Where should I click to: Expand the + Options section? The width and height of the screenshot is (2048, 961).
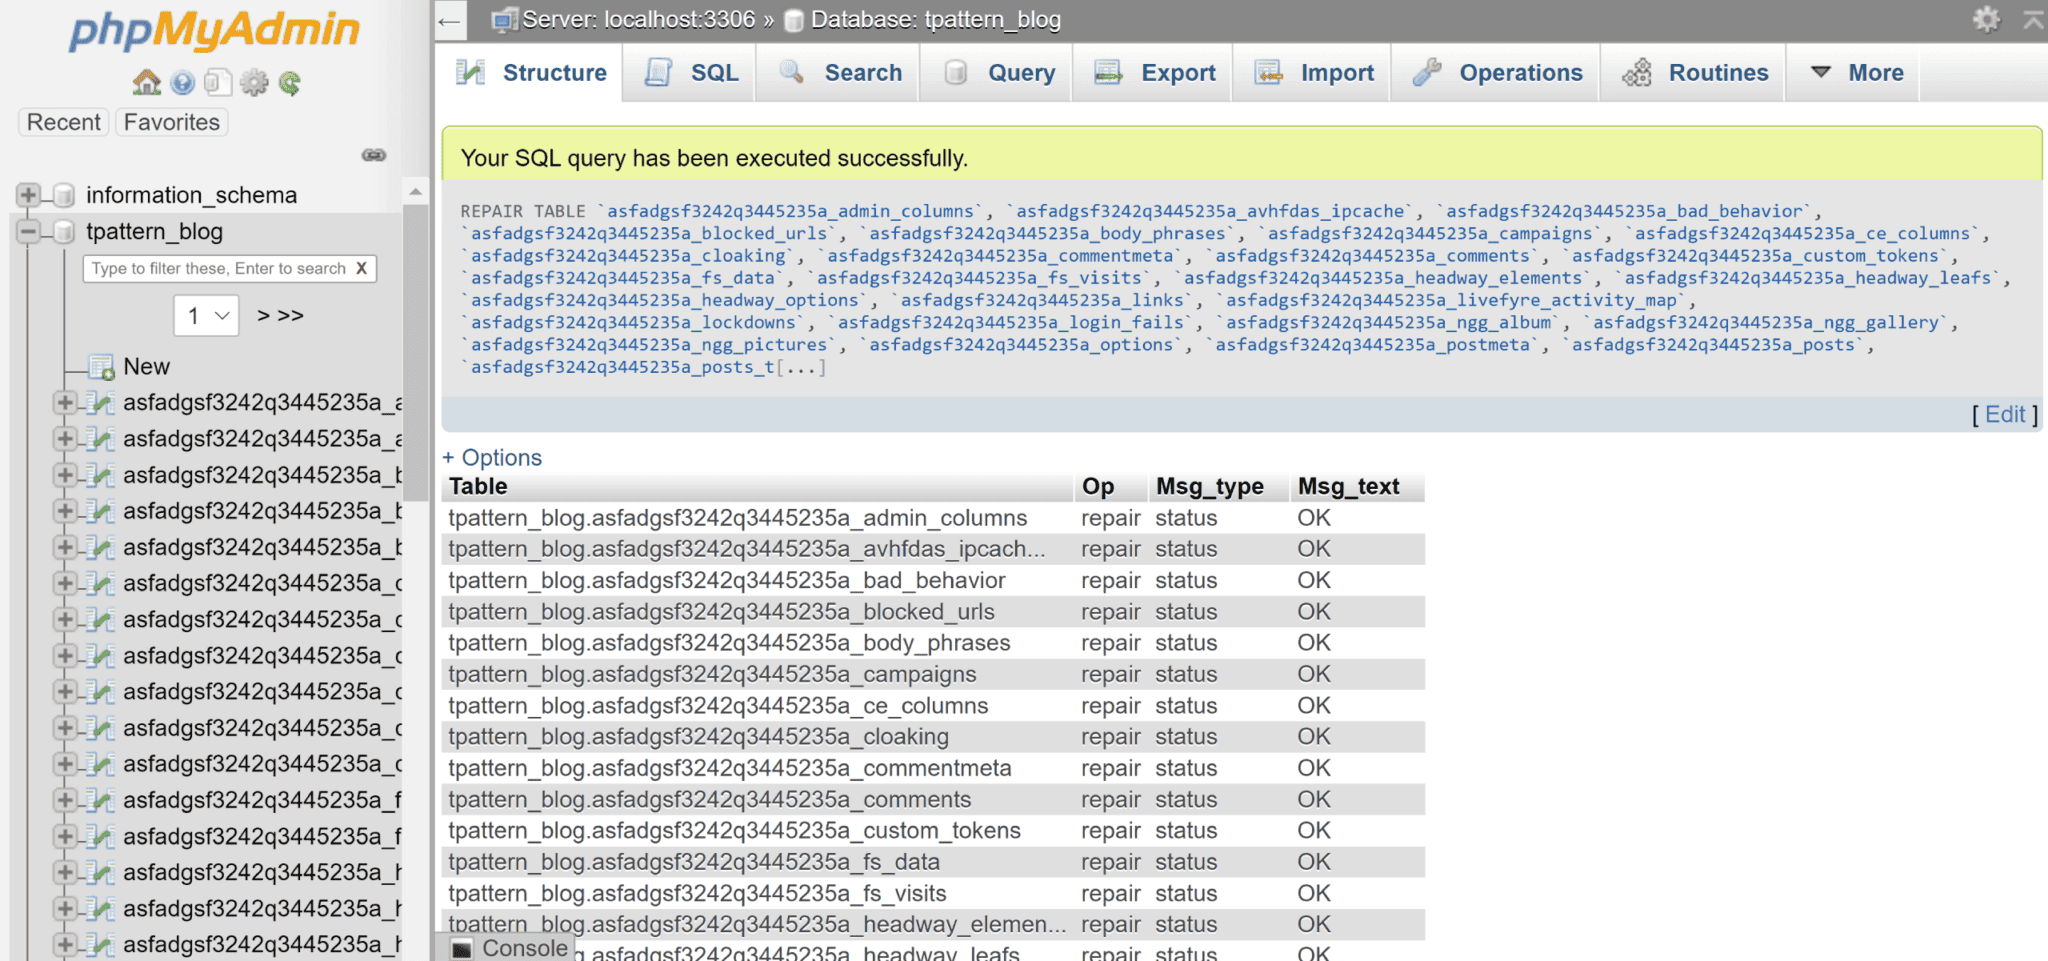pos(492,458)
